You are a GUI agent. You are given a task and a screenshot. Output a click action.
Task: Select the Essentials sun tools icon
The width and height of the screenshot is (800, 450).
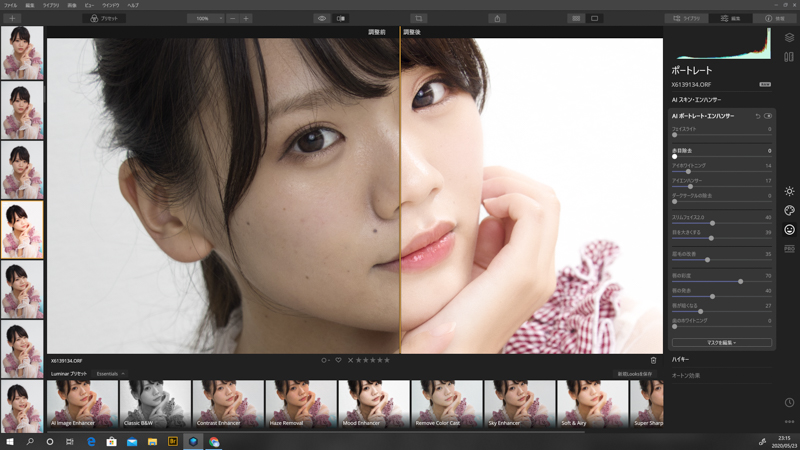tap(789, 191)
